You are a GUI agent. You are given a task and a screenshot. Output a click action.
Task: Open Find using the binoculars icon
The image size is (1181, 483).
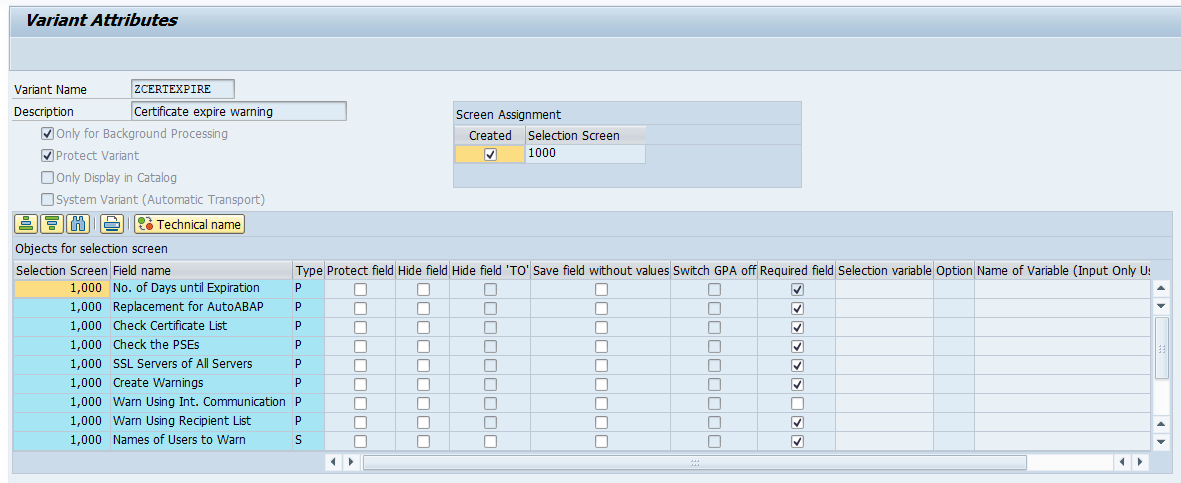point(78,224)
